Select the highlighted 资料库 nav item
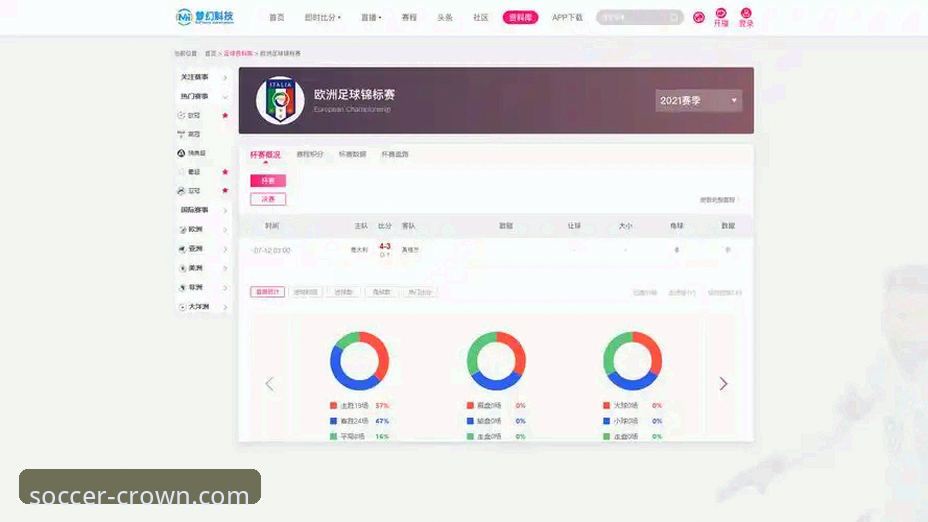This screenshot has width=928, height=522. tap(520, 18)
